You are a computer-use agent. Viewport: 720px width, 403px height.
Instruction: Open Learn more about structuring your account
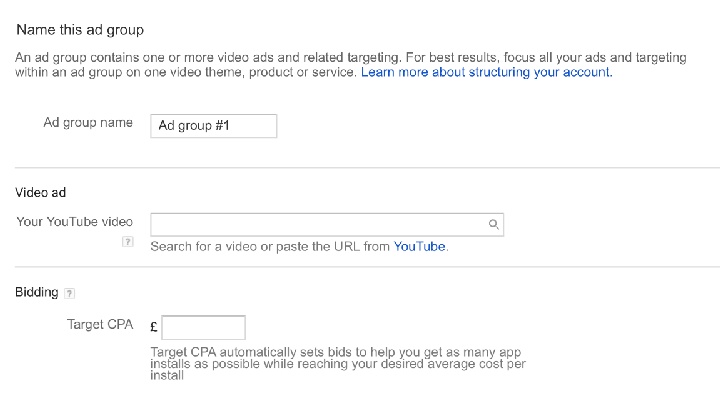coord(487,72)
